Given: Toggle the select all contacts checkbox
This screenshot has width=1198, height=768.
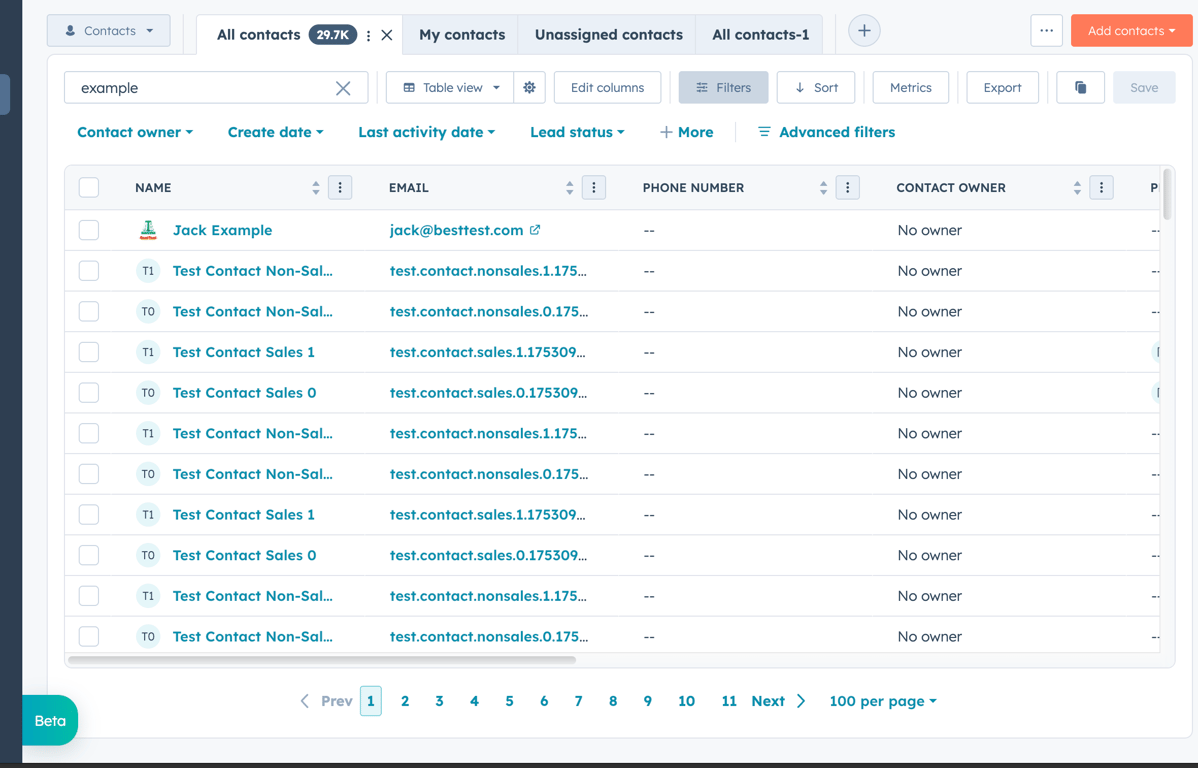Looking at the screenshot, I should (89, 187).
